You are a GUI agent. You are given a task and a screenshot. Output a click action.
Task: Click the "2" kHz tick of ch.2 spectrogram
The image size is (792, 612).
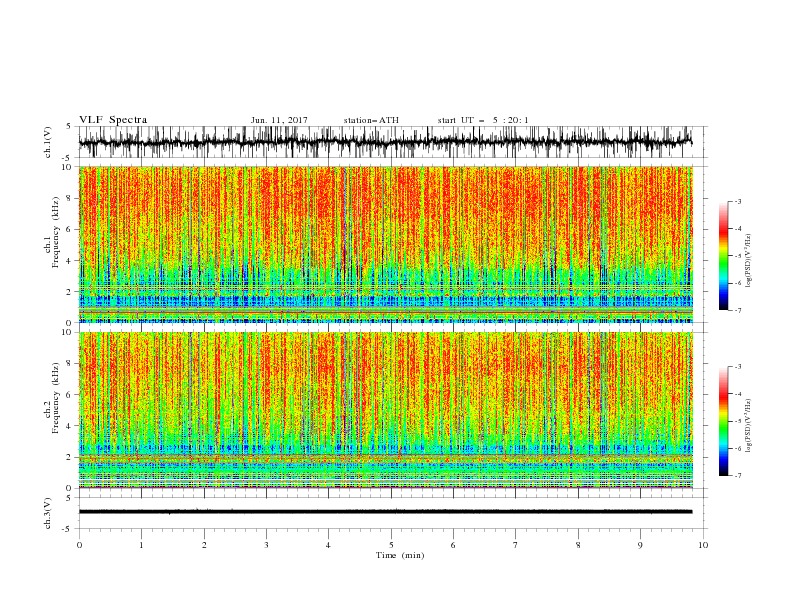pos(69,457)
